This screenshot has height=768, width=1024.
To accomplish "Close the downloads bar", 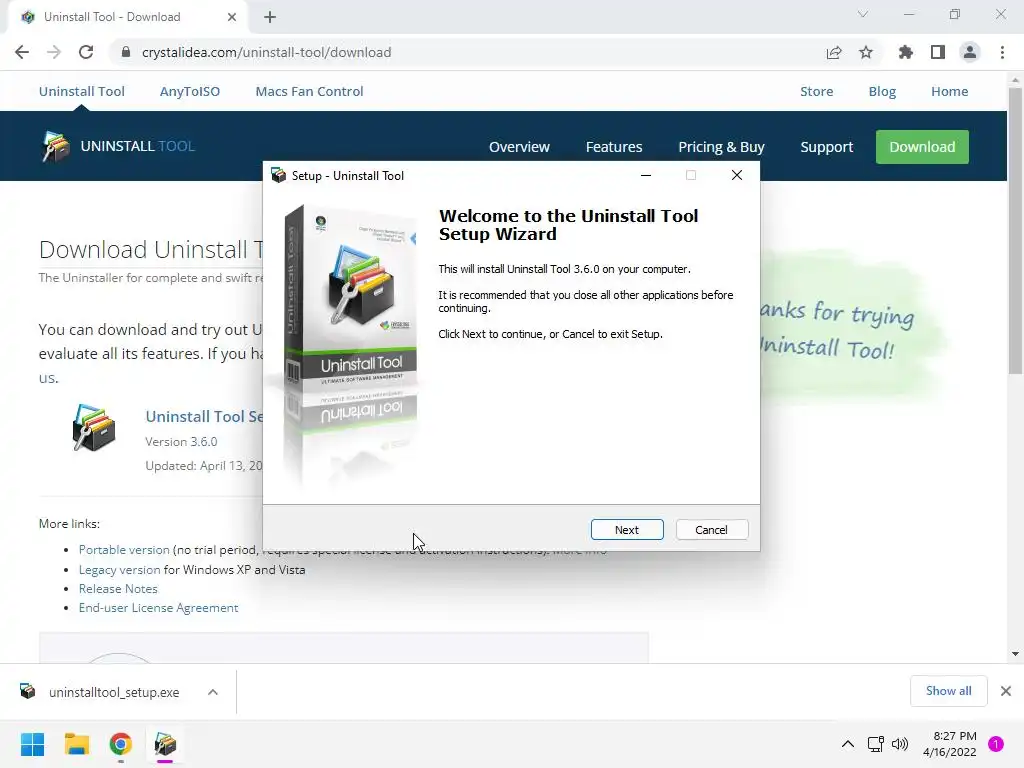I will coord(1006,691).
